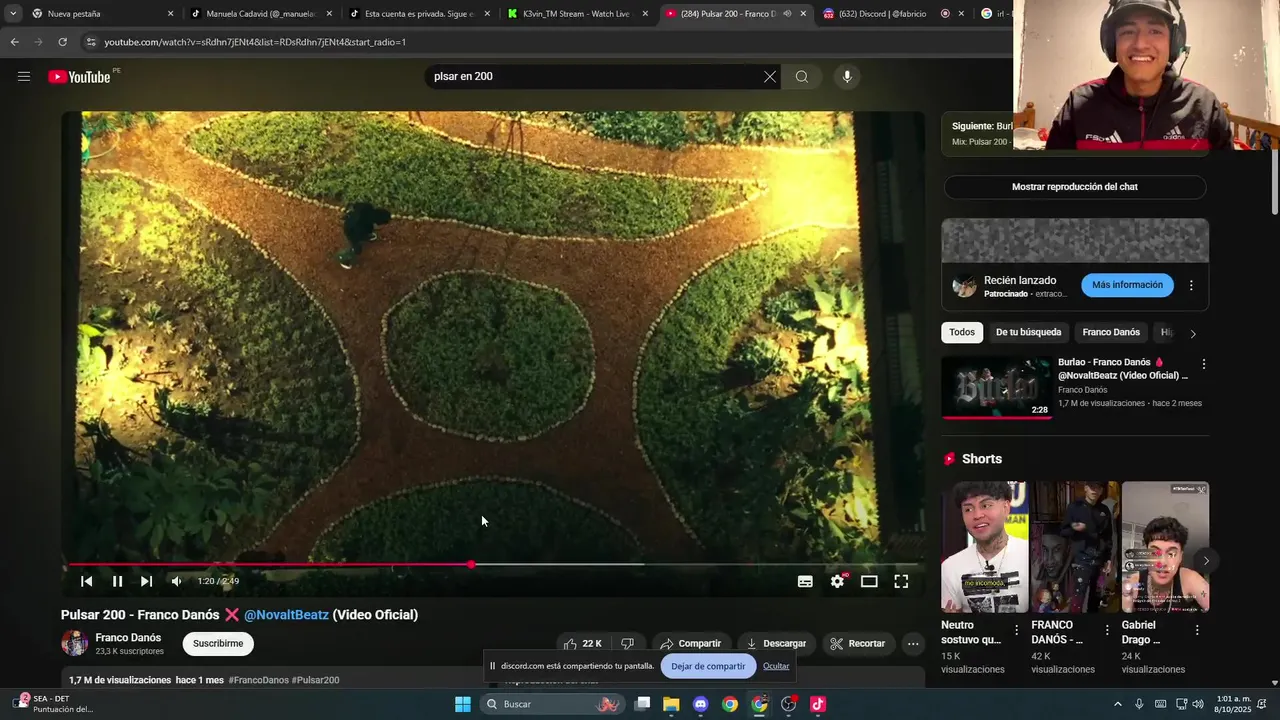Click Mostrar reproducción del chat

(x=1075, y=187)
